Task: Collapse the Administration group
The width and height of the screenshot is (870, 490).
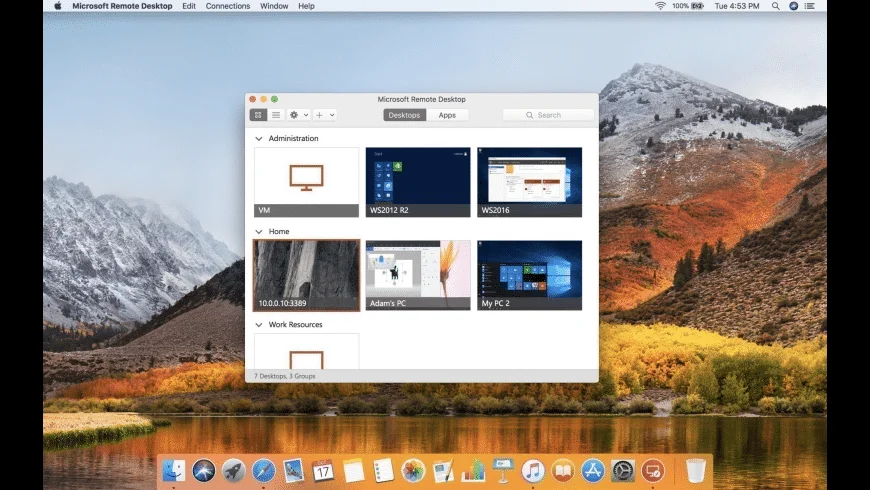Action: click(x=259, y=139)
